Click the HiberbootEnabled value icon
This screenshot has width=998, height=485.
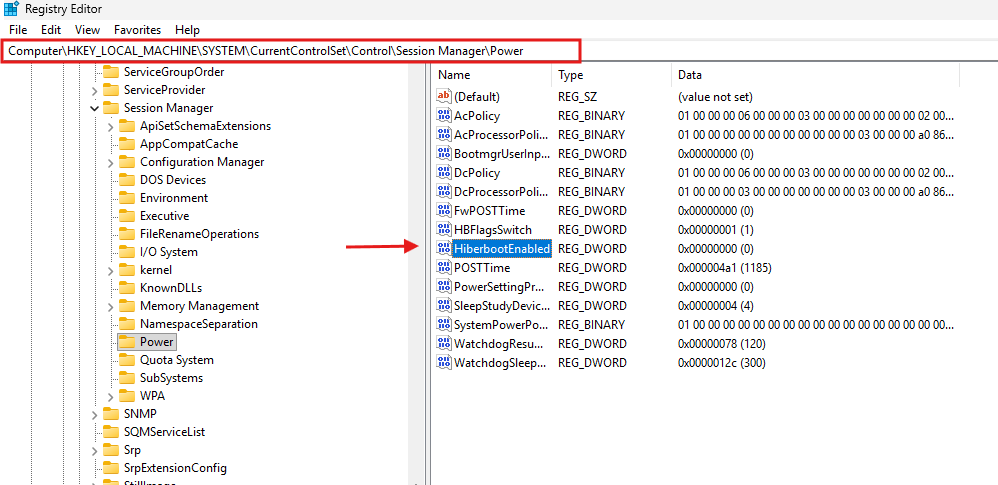(x=444, y=248)
